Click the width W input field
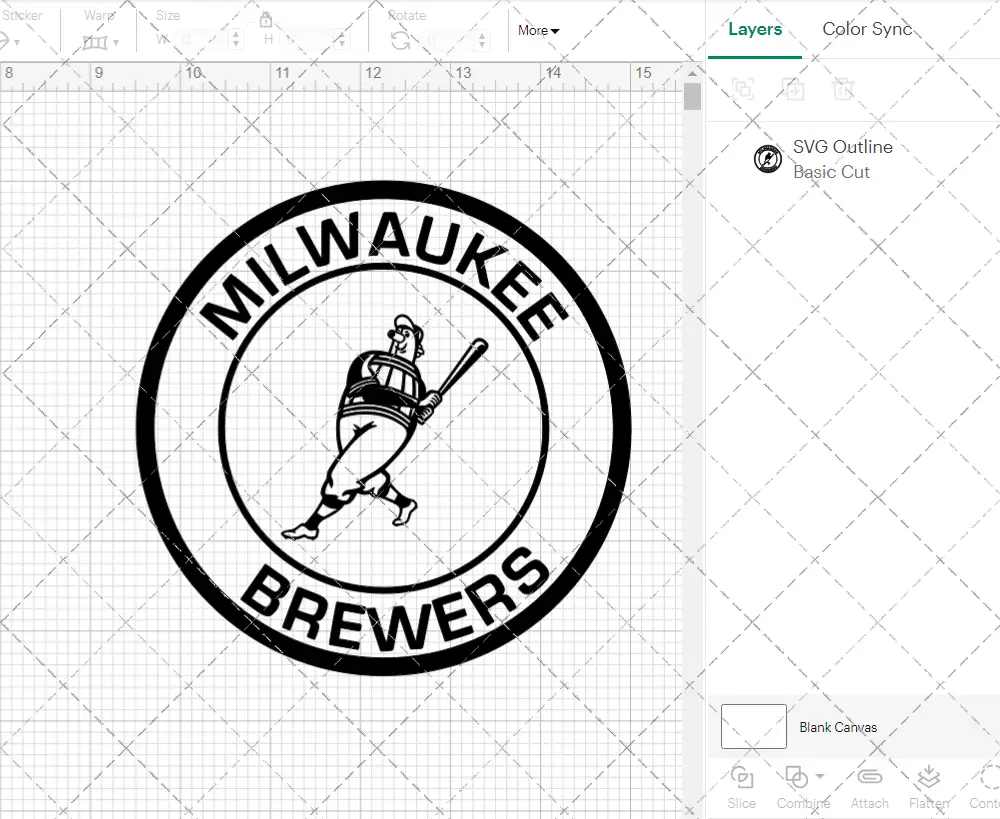The image size is (1000, 819). 200,40
